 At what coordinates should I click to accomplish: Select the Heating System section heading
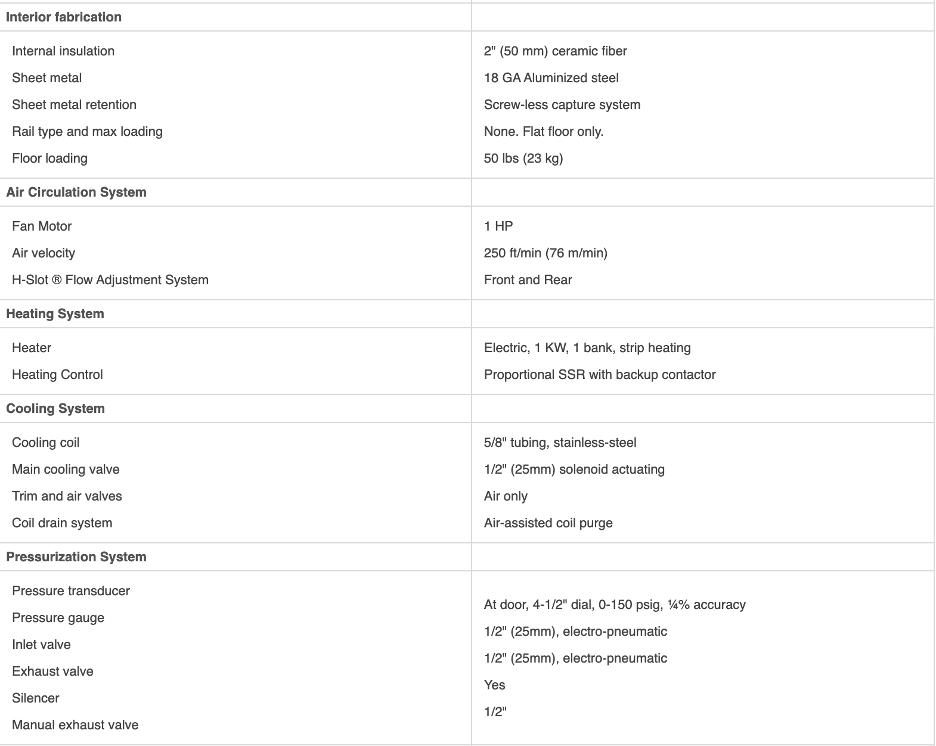coord(55,314)
